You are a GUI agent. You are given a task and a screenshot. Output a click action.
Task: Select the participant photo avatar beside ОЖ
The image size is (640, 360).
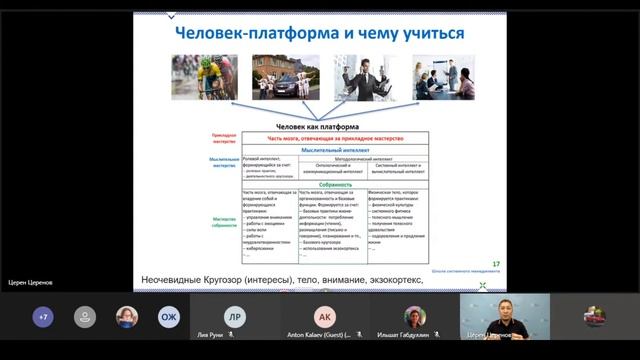pyautogui.click(x=127, y=317)
